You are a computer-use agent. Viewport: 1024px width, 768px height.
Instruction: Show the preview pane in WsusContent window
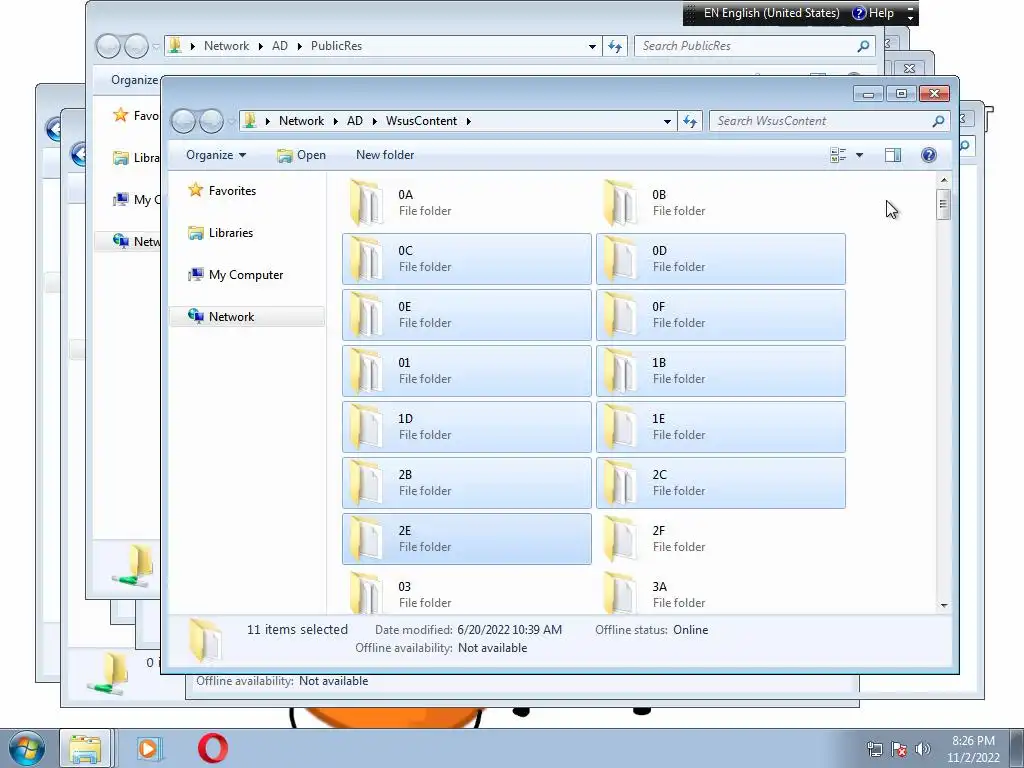point(893,155)
